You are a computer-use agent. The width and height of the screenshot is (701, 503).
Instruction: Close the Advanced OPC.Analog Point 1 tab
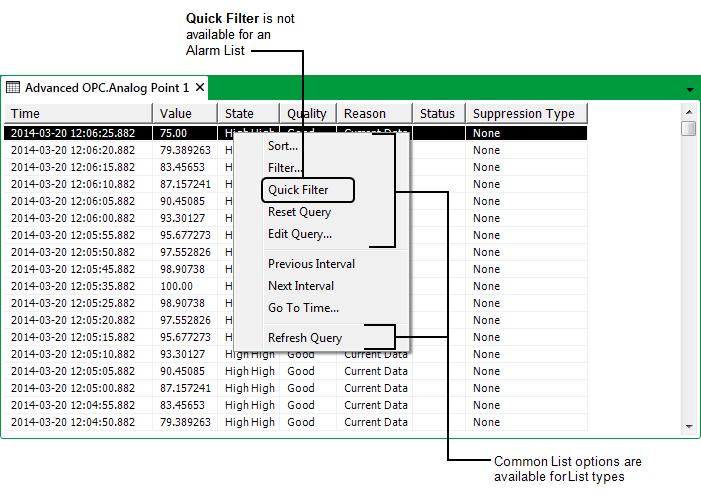(200, 88)
